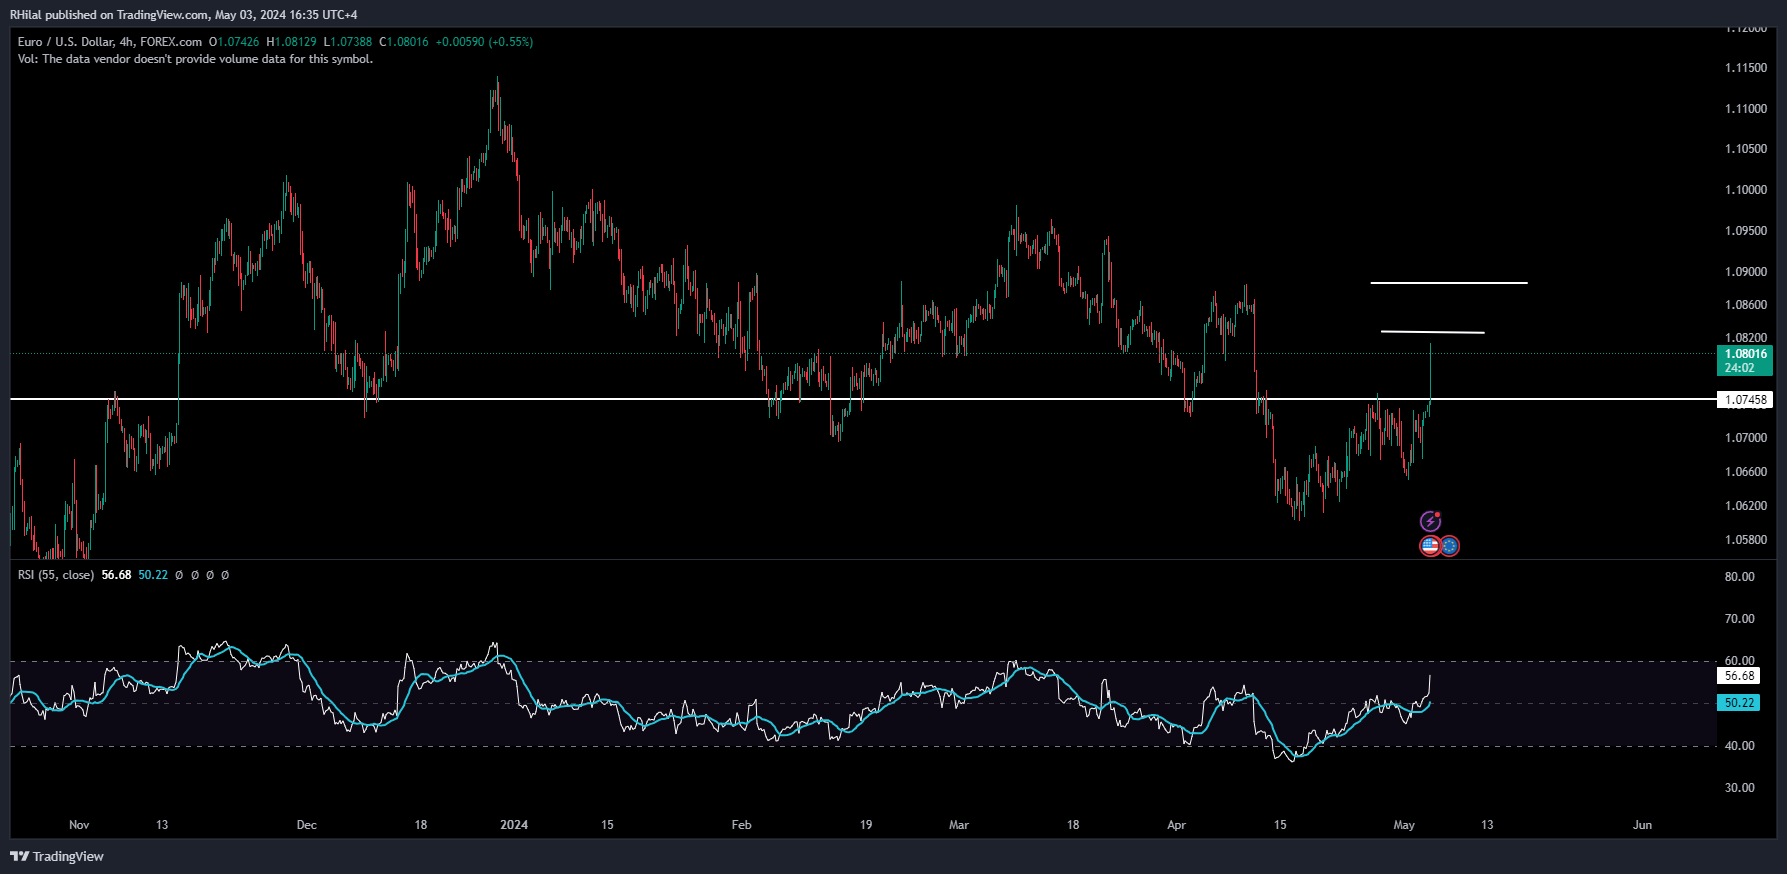Click the RSI legend value 50.22

153,575
